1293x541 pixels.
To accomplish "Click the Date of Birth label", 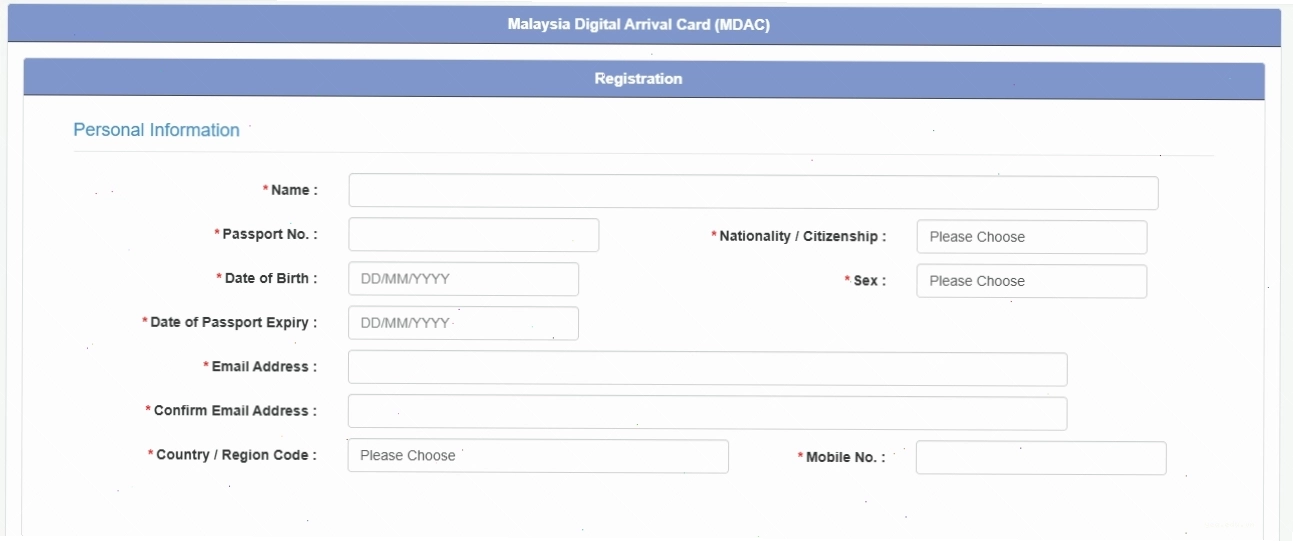I will pos(267,278).
